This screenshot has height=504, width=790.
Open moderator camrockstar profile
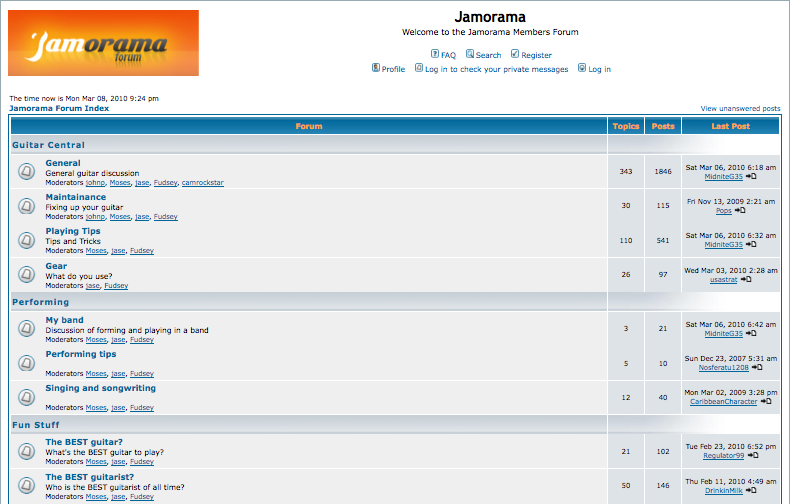click(203, 182)
